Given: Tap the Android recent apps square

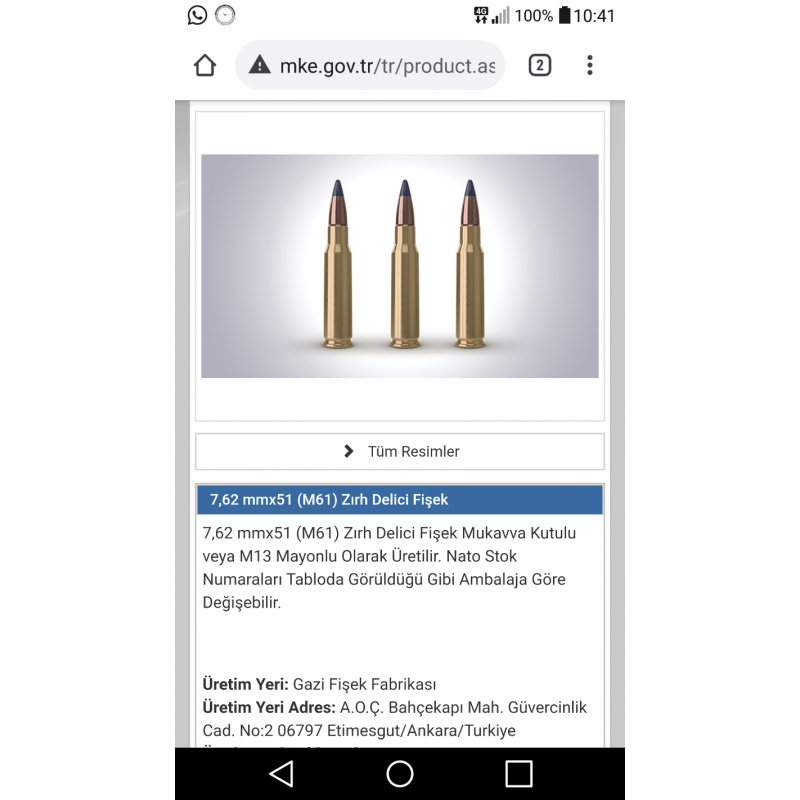Looking at the screenshot, I should click(519, 773).
